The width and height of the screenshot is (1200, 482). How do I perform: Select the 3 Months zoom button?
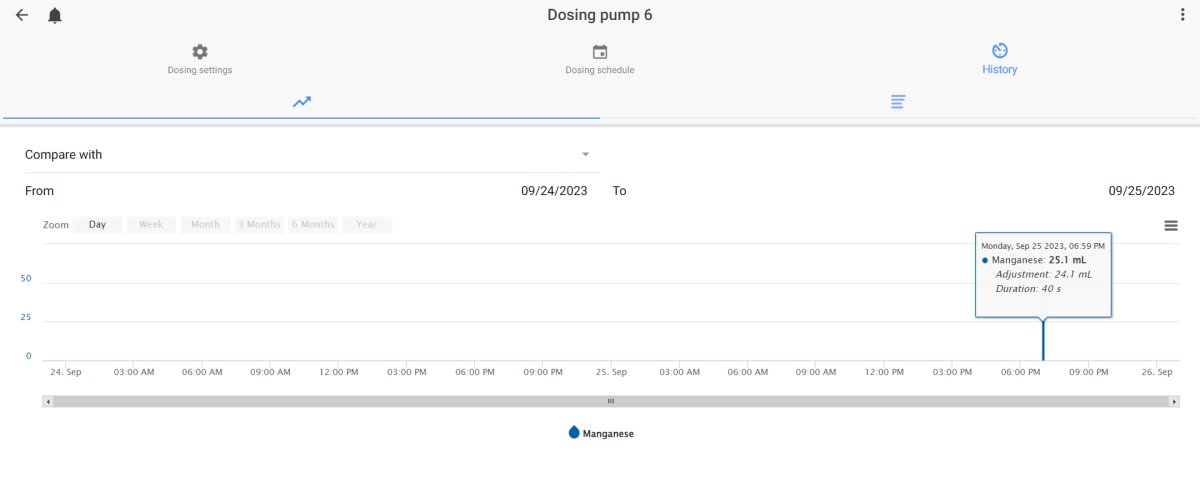coord(259,225)
